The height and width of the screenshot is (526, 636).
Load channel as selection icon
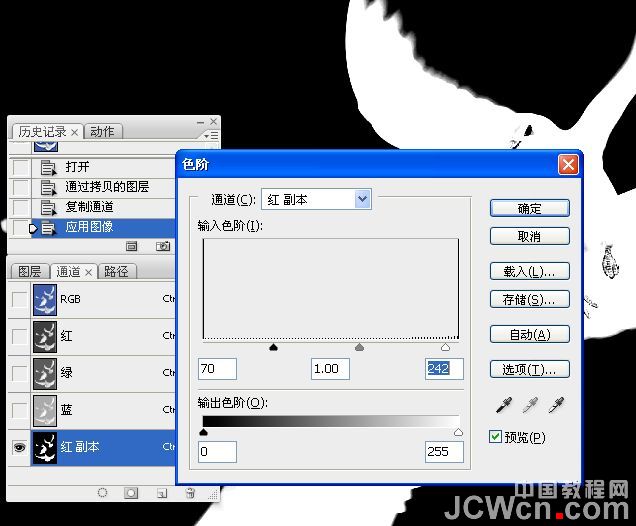(102, 493)
